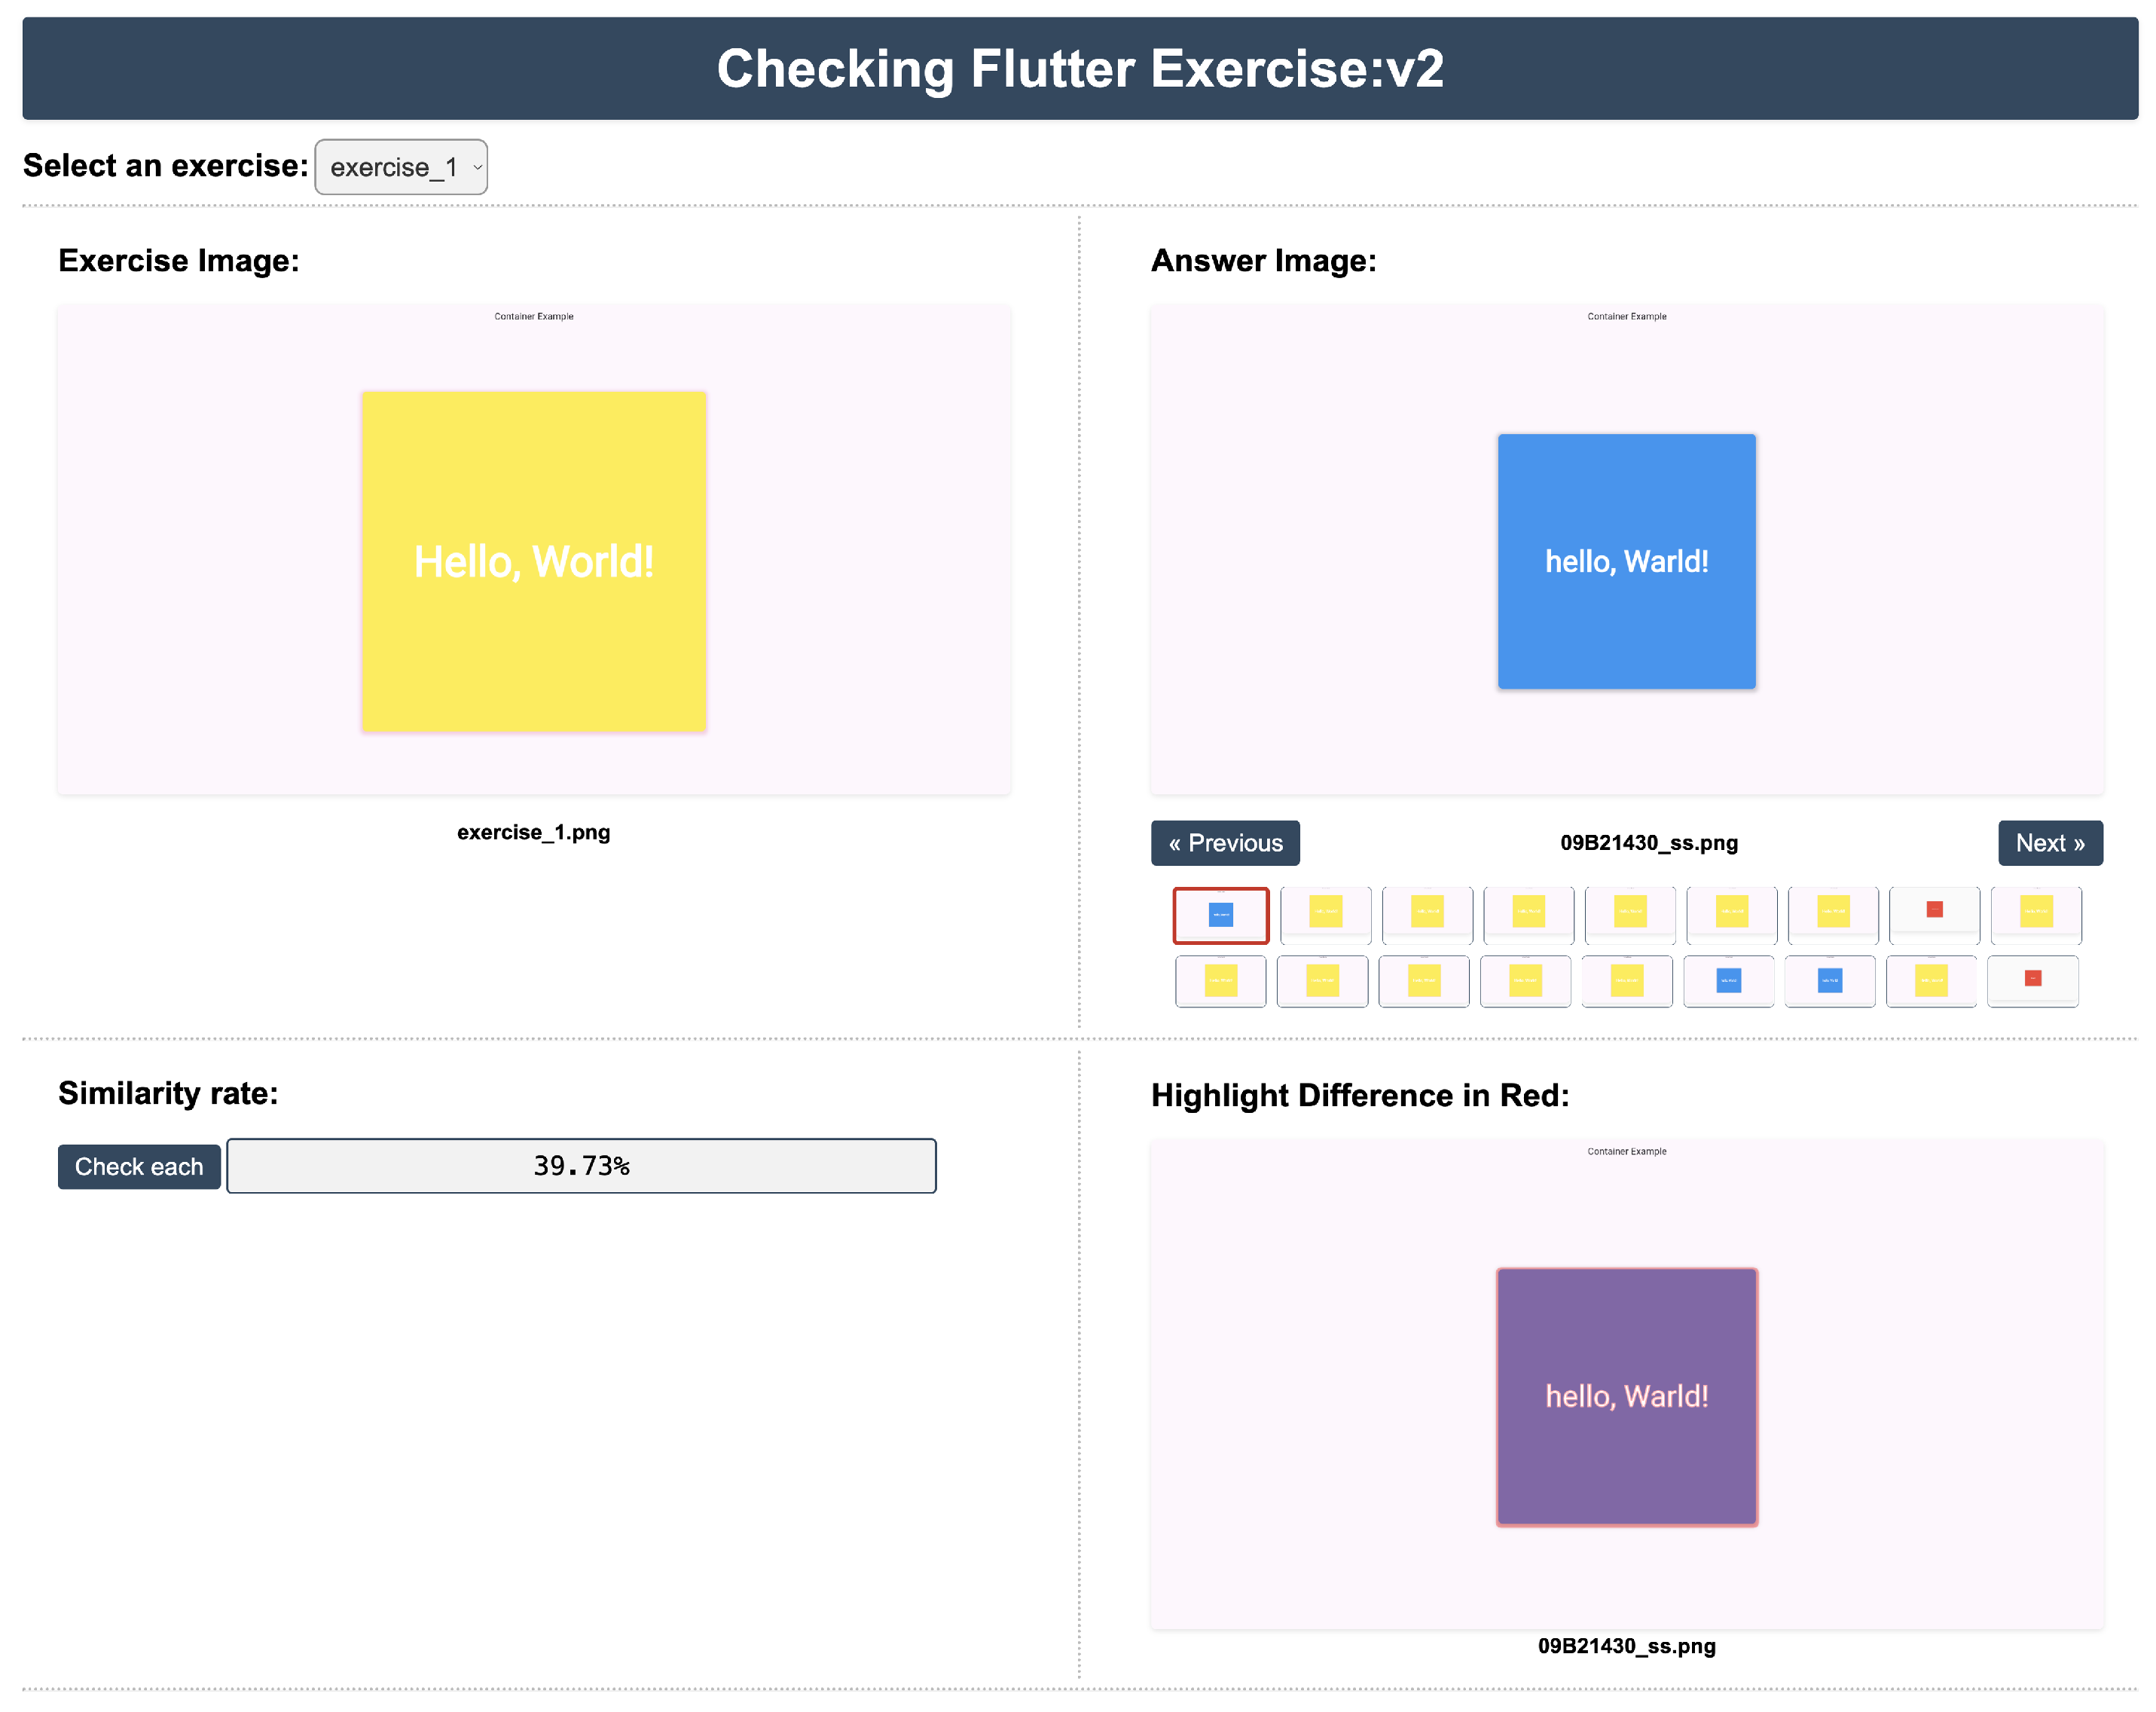This screenshot has height=1712, width=2156.
Task: Open the red-square thumbnail in bottom row
Action: (2032, 981)
